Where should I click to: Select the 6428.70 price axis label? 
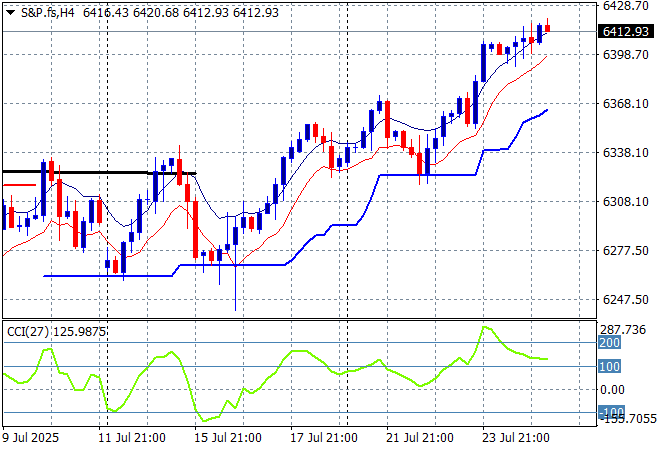625,6
